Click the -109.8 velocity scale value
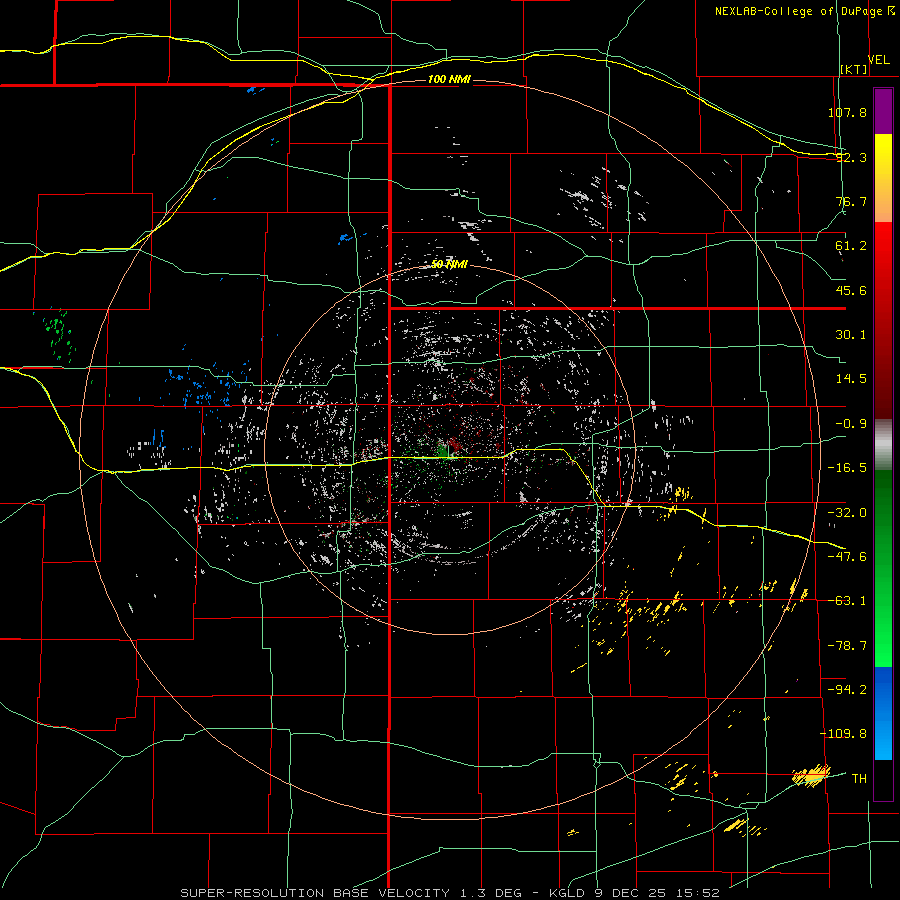Image resolution: width=900 pixels, height=900 pixels. pyautogui.click(x=843, y=734)
